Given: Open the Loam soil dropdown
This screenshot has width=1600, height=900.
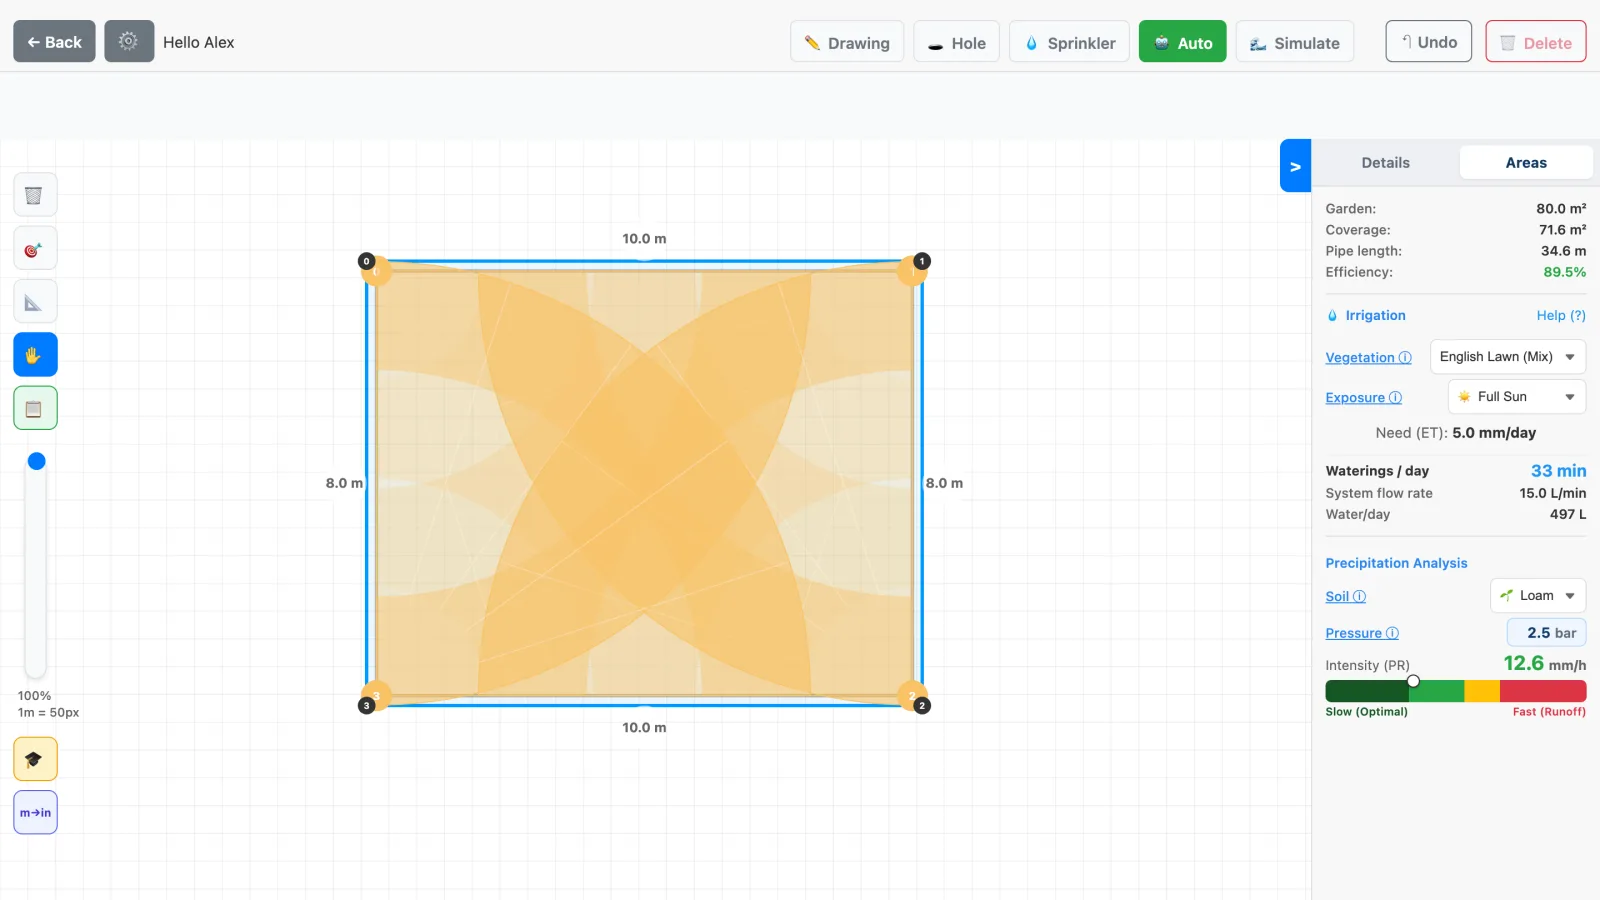Looking at the screenshot, I should point(1538,596).
